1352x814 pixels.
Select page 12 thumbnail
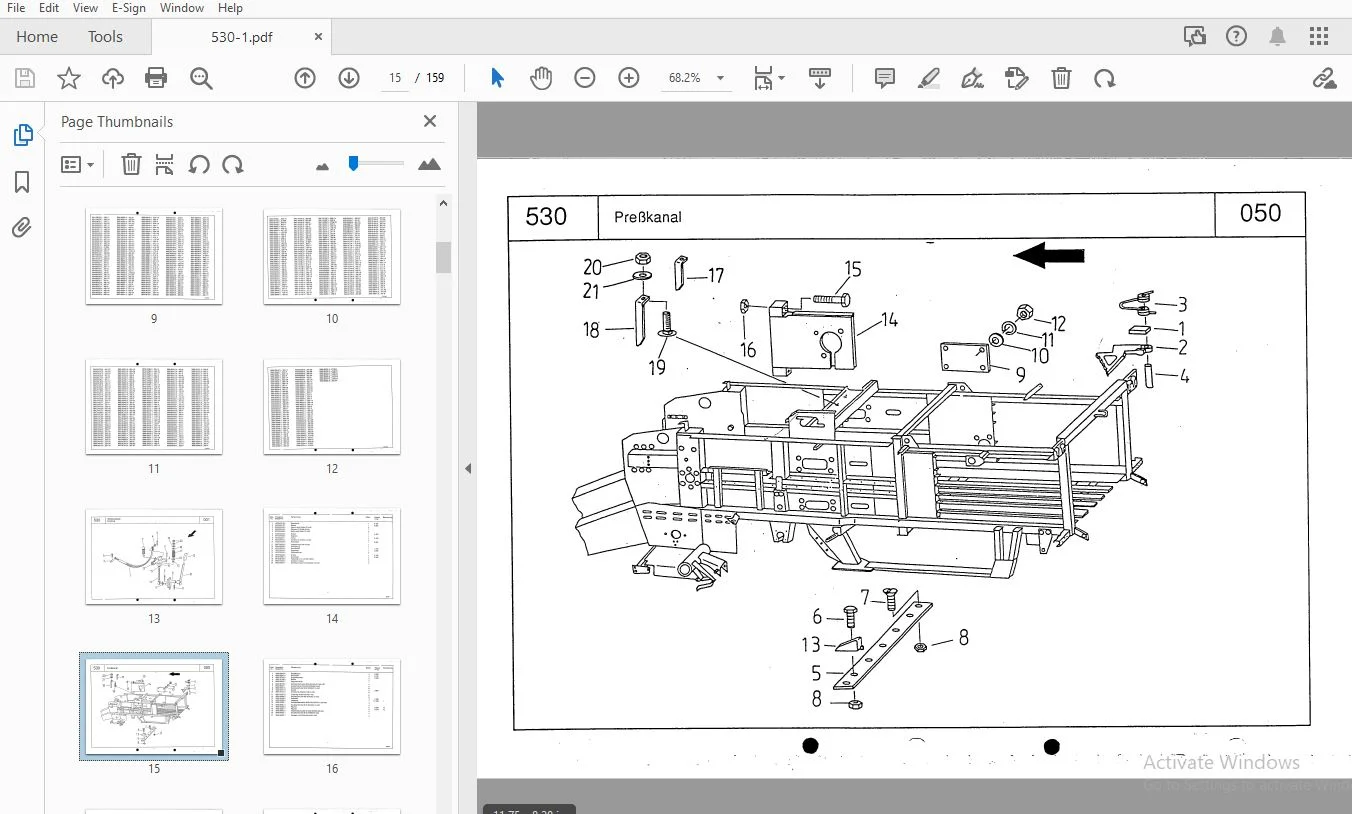tap(332, 407)
